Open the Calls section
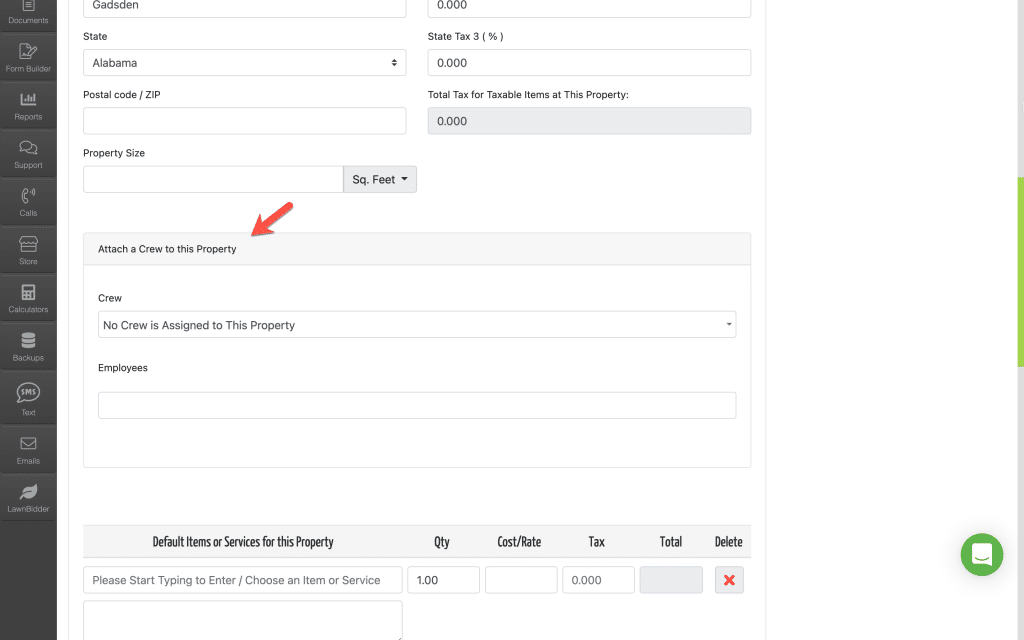 pyautogui.click(x=28, y=200)
